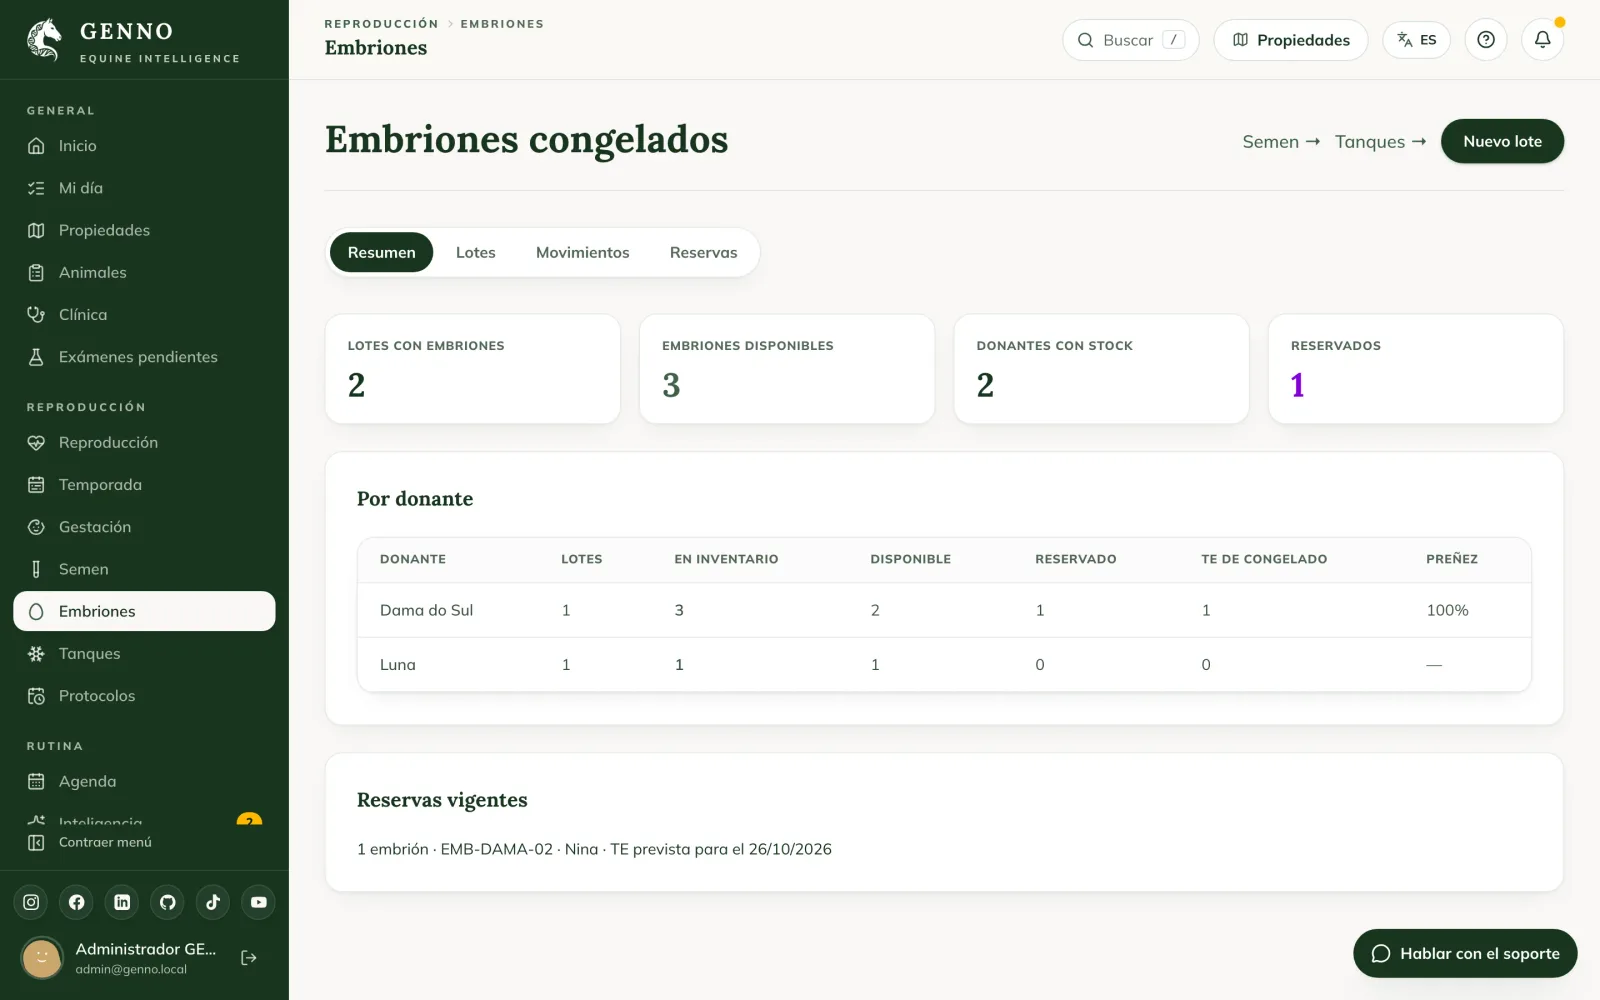
Task: Open Animales in the sidebar
Action: (144, 272)
